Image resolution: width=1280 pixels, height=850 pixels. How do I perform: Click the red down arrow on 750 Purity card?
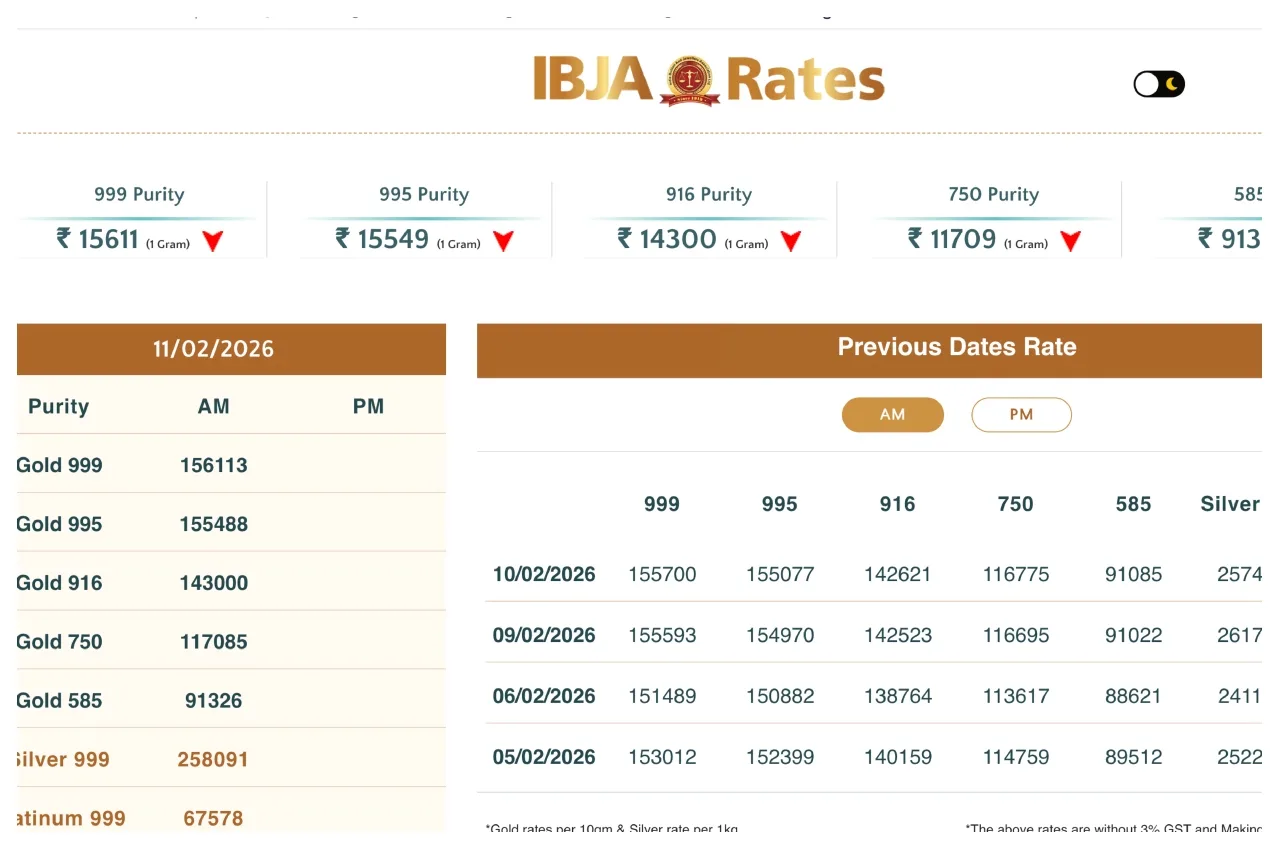pyautogui.click(x=1070, y=240)
